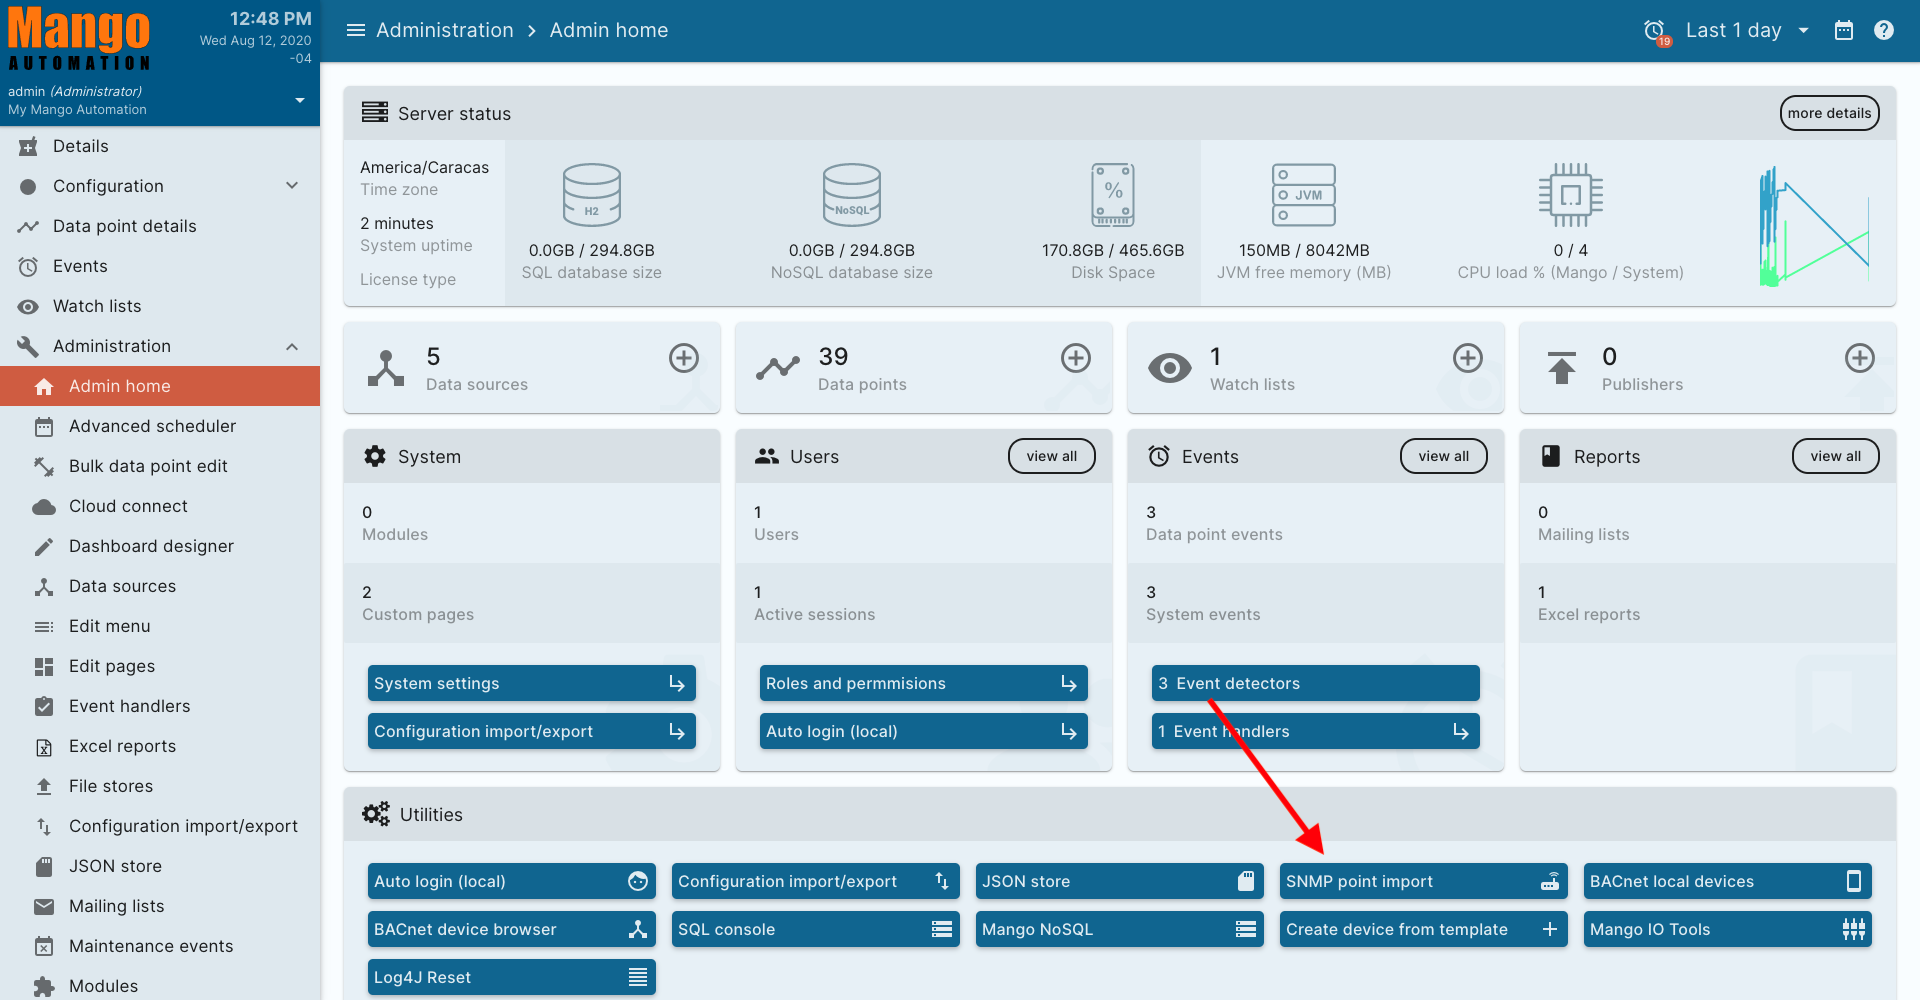Click Administration in the breadcrumb

[x=445, y=30]
